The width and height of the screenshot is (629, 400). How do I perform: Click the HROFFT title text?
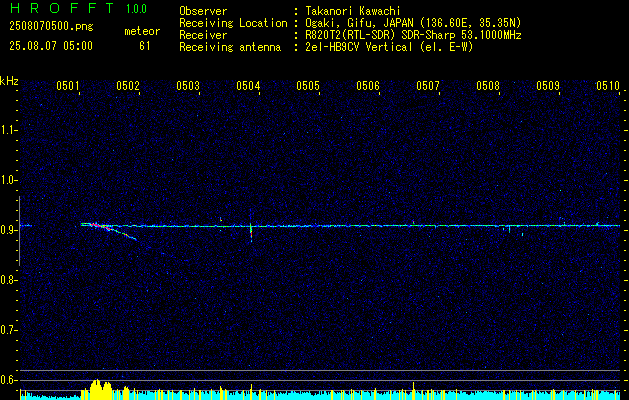(63, 8)
